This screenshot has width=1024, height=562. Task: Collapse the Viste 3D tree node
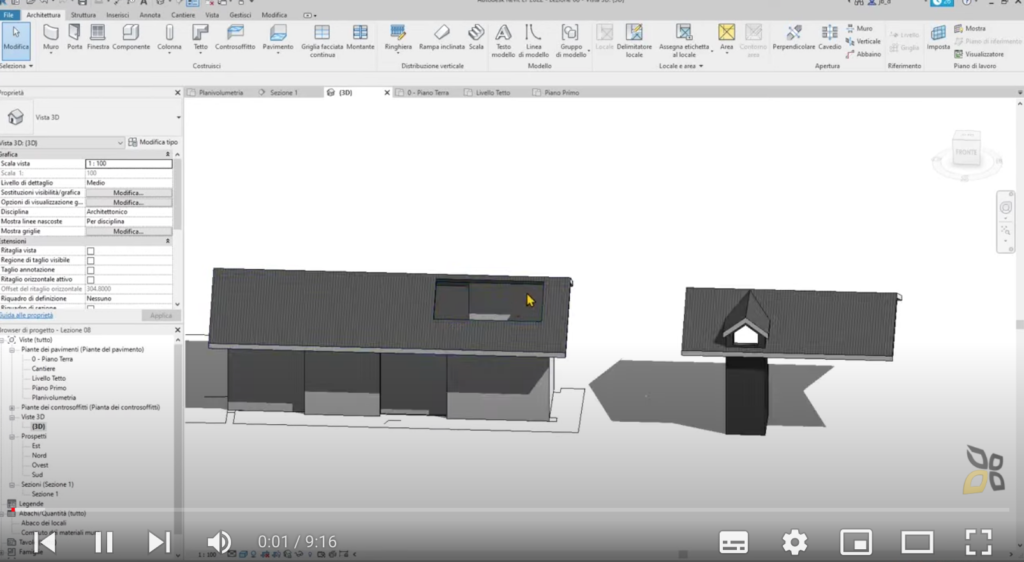[x=12, y=417]
